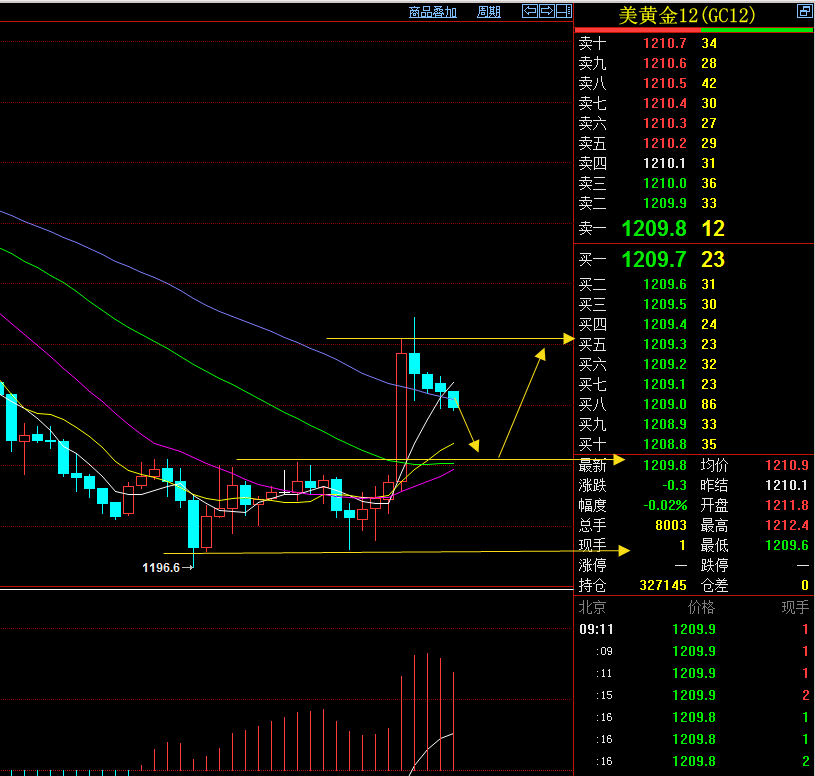Select the 买八 row with volume 86

click(664, 404)
